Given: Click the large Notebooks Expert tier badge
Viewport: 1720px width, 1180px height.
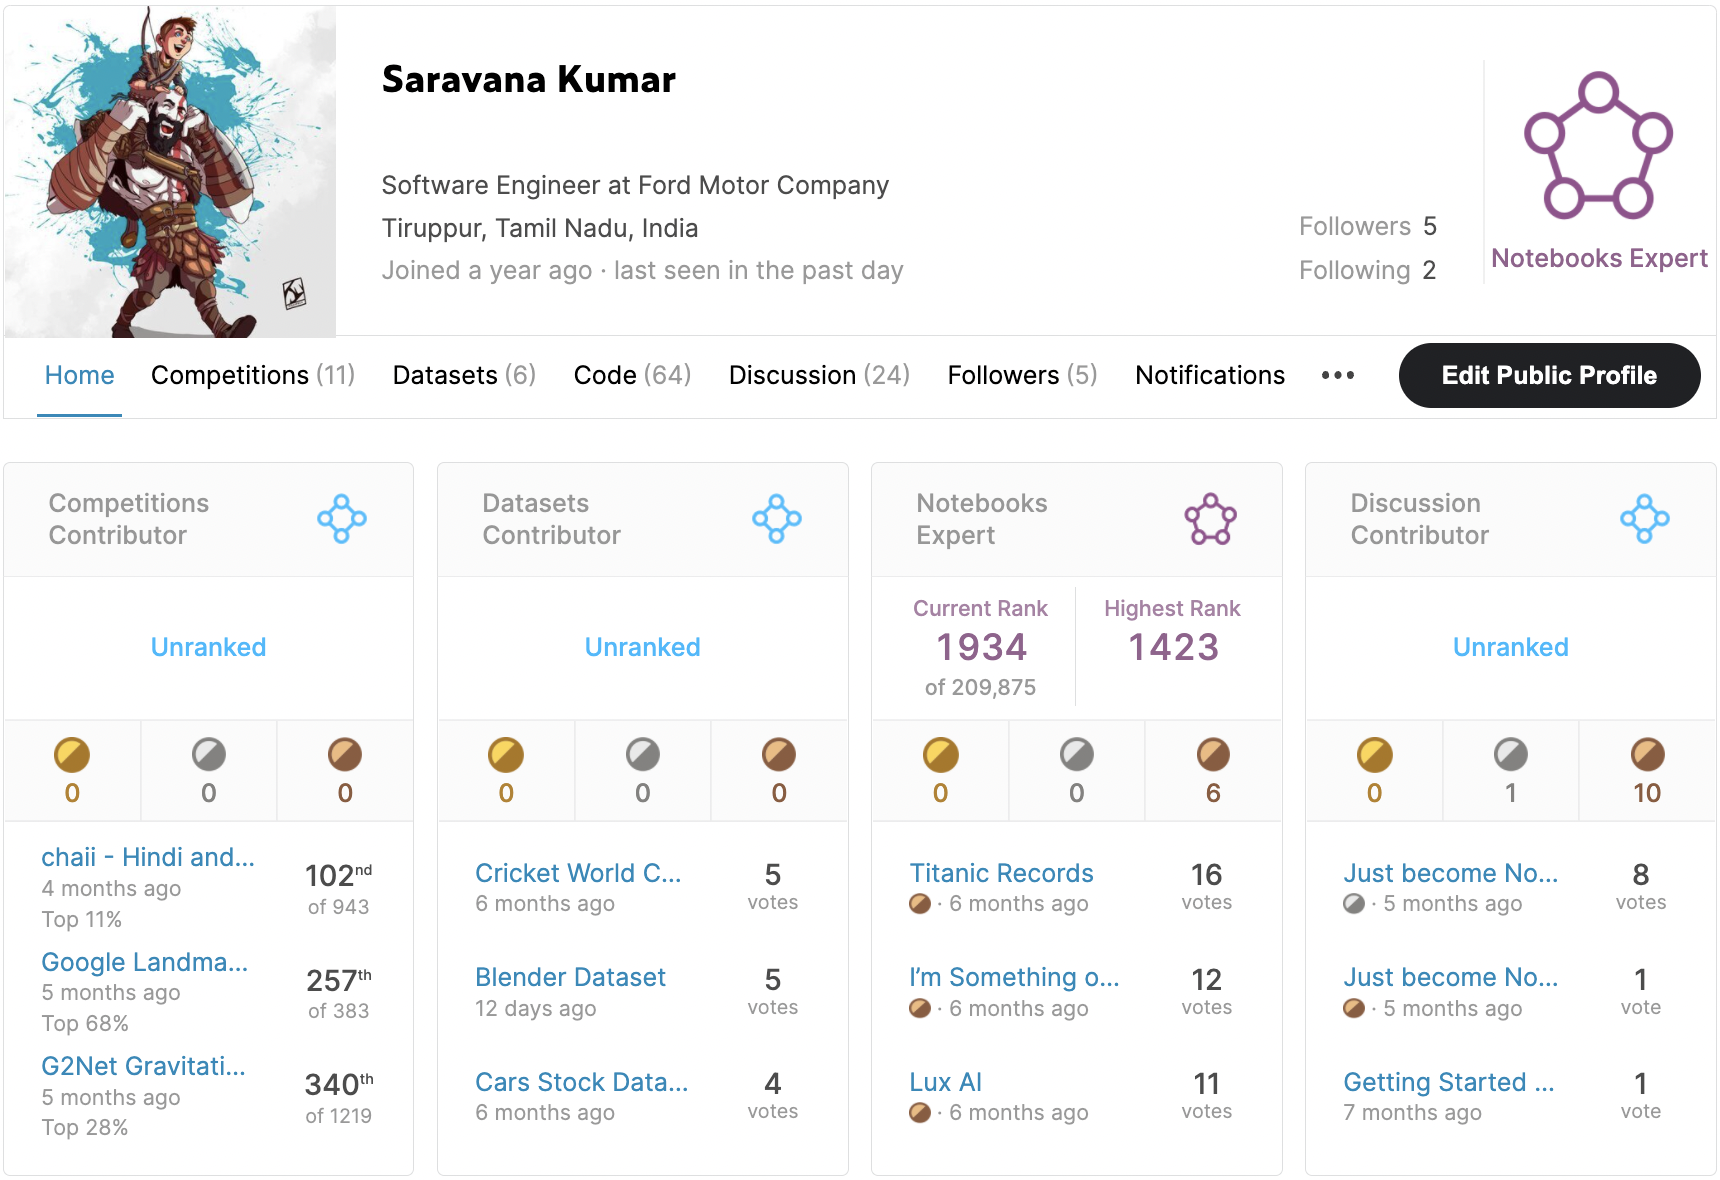Looking at the screenshot, I should (1598, 146).
